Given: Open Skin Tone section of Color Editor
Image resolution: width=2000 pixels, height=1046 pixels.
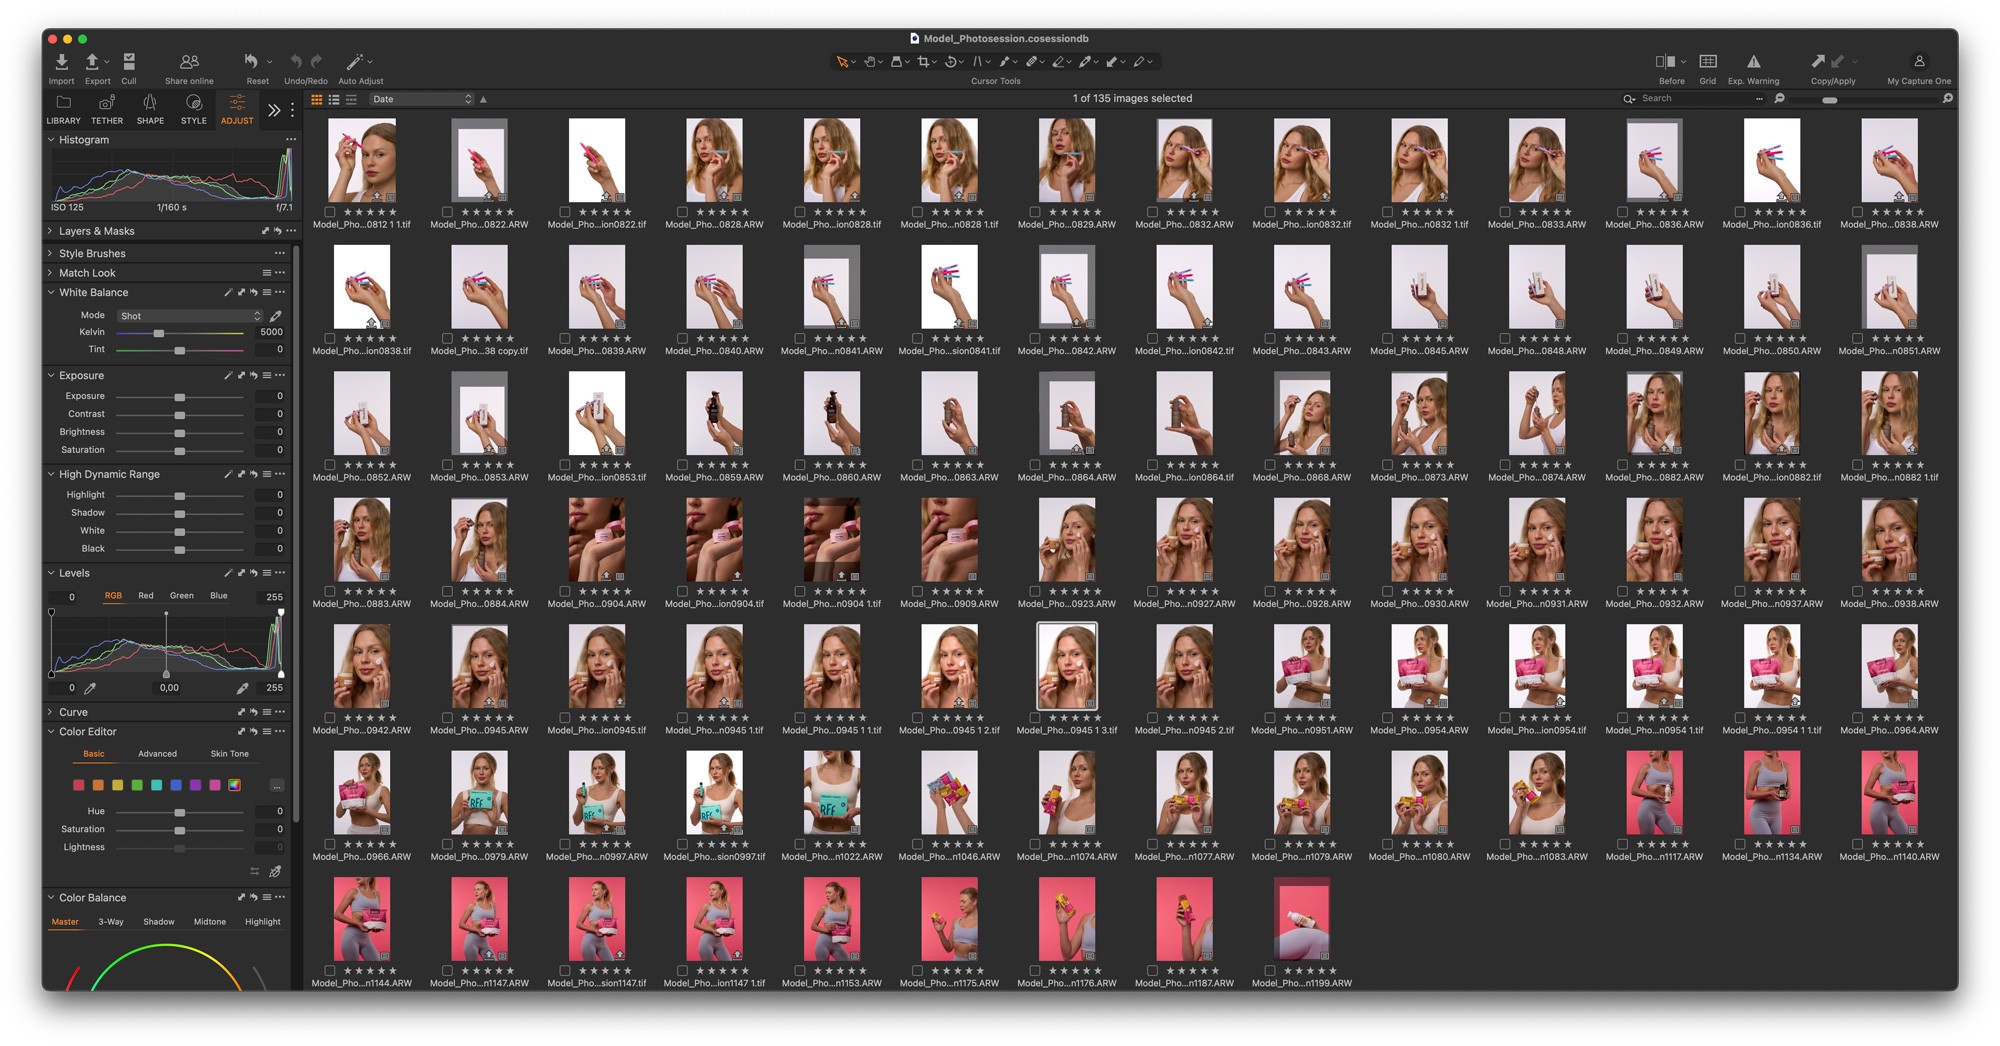Looking at the screenshot, I should coord(230,754).
